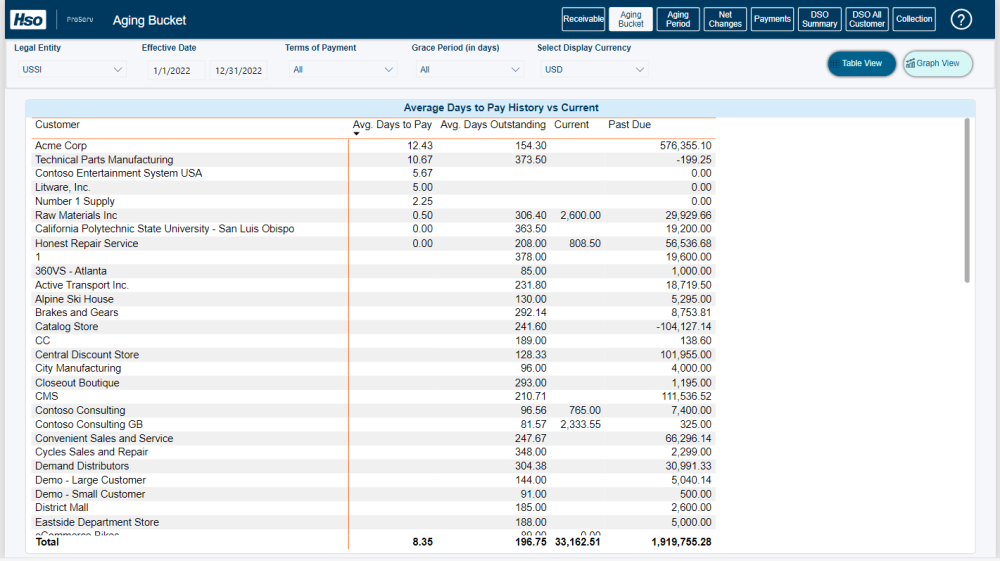1000x561 pixels.
Task: Open the Aging Period tab
Action: click(x=678, y=19)
